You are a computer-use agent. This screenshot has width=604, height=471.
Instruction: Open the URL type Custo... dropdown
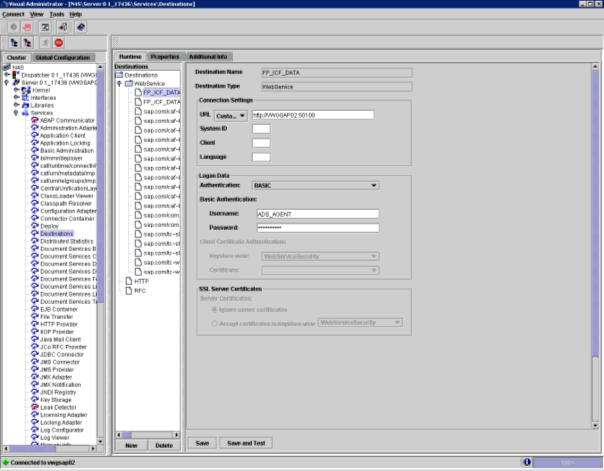click(231, 116)
